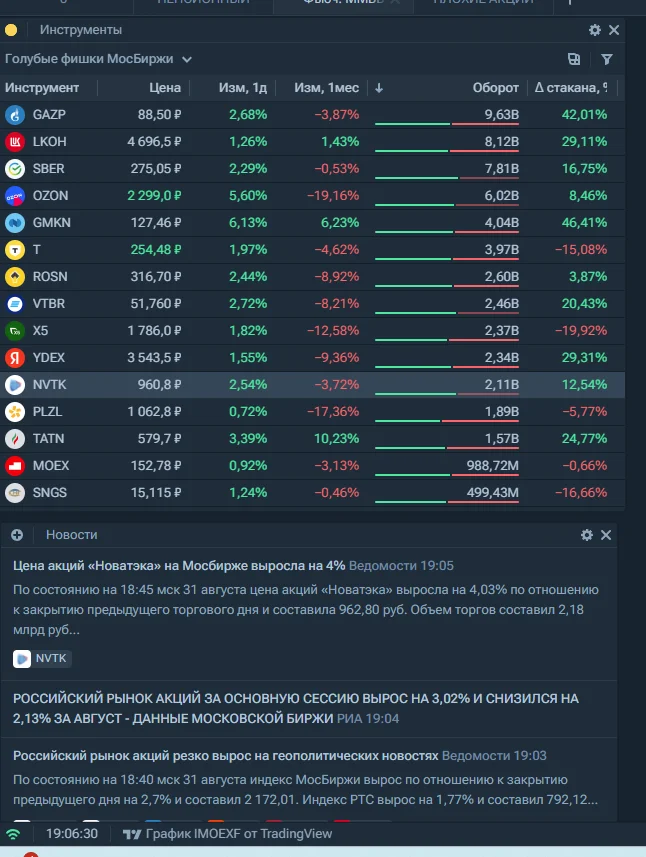This screenshot has height=857, width=646.
Task: Click the OZON logo icon
Action: pyautogui.click(x=15, y=196)
